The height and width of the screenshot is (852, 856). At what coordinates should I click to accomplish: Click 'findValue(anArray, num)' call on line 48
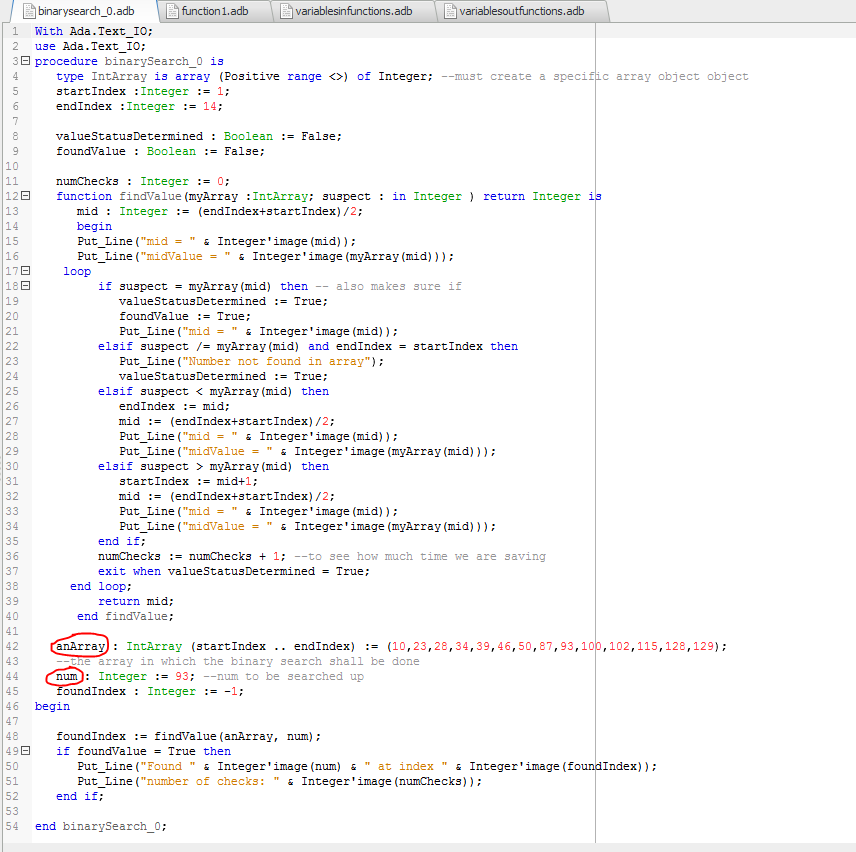tap(234, 736)
